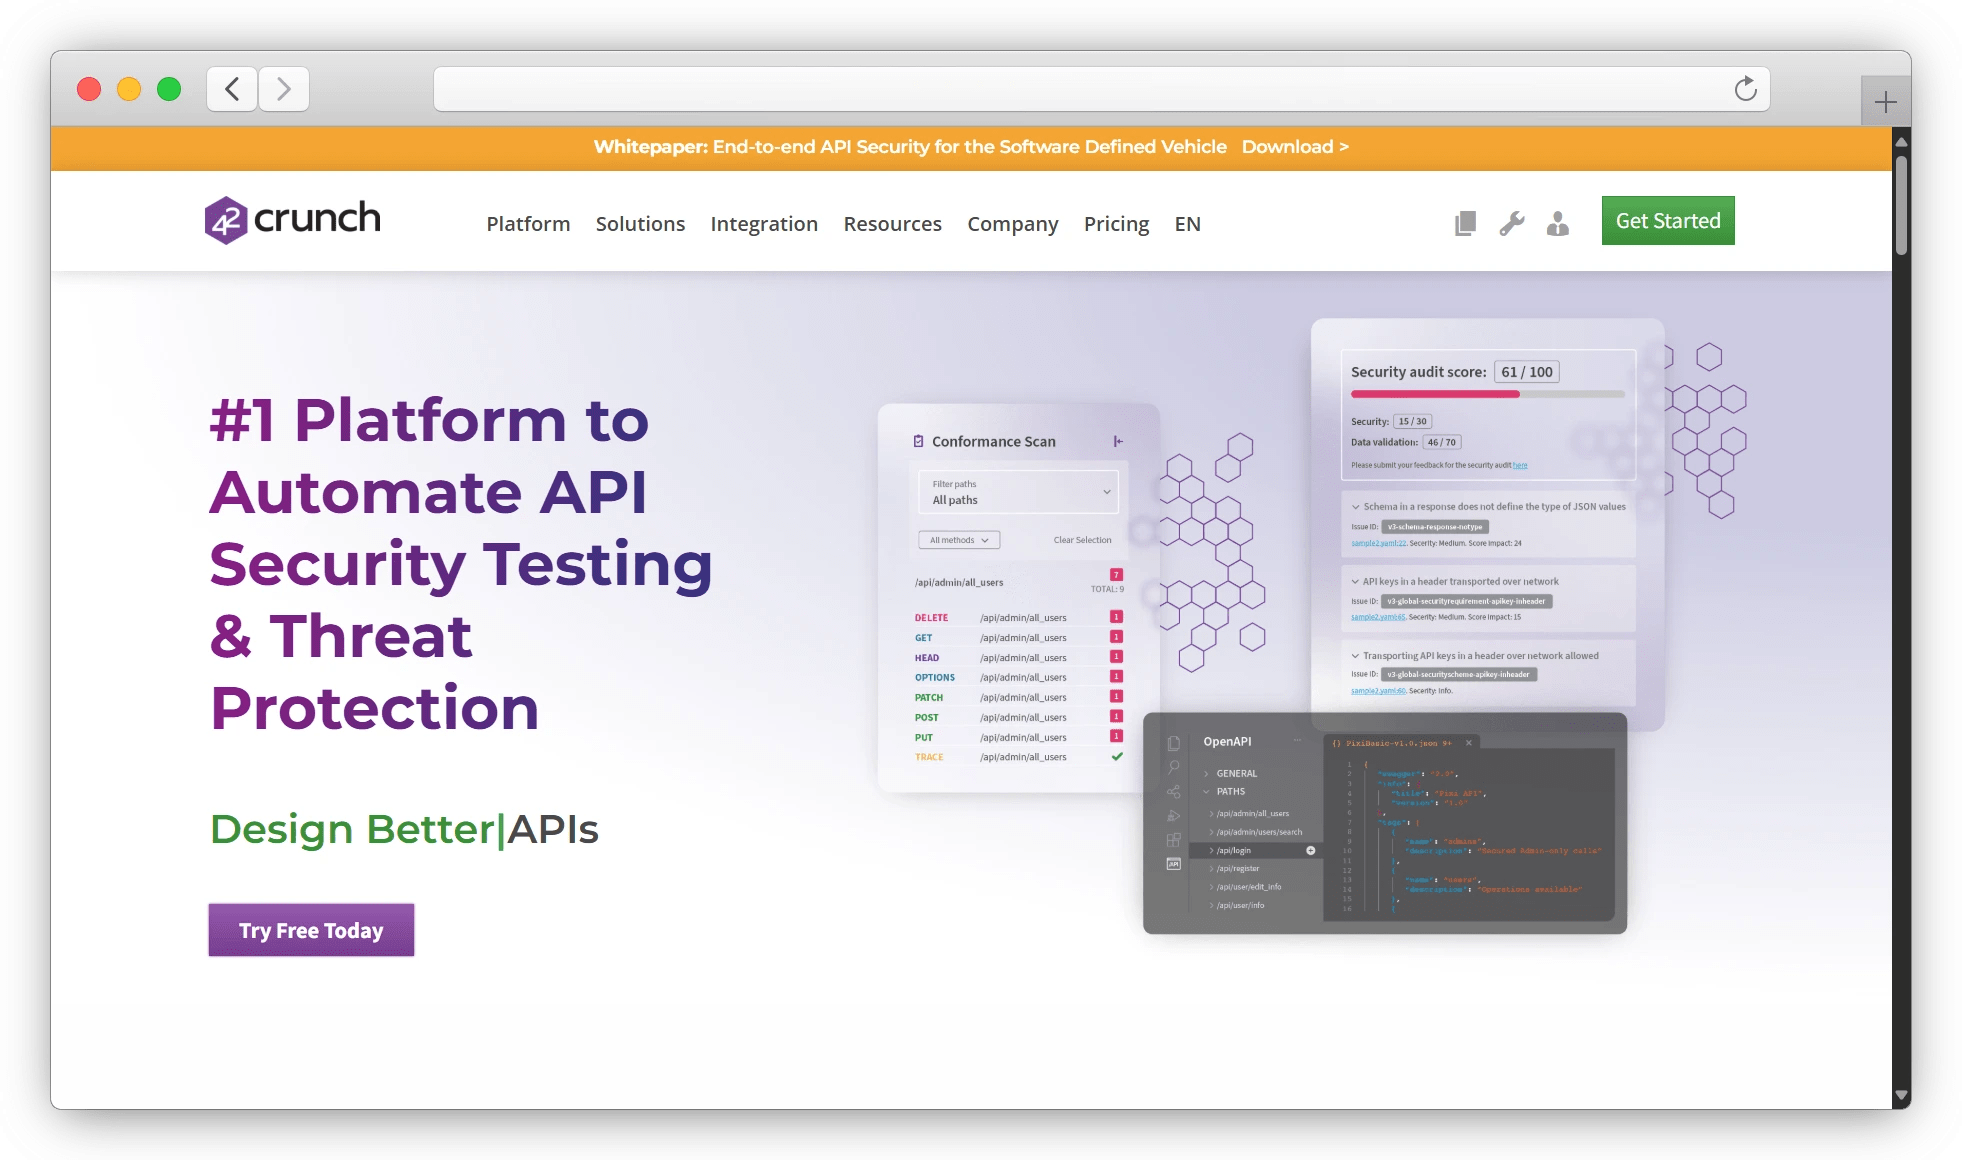Go back with the browser back arrow
Screen dimensions: 1962x1160
tap(232, 89)
